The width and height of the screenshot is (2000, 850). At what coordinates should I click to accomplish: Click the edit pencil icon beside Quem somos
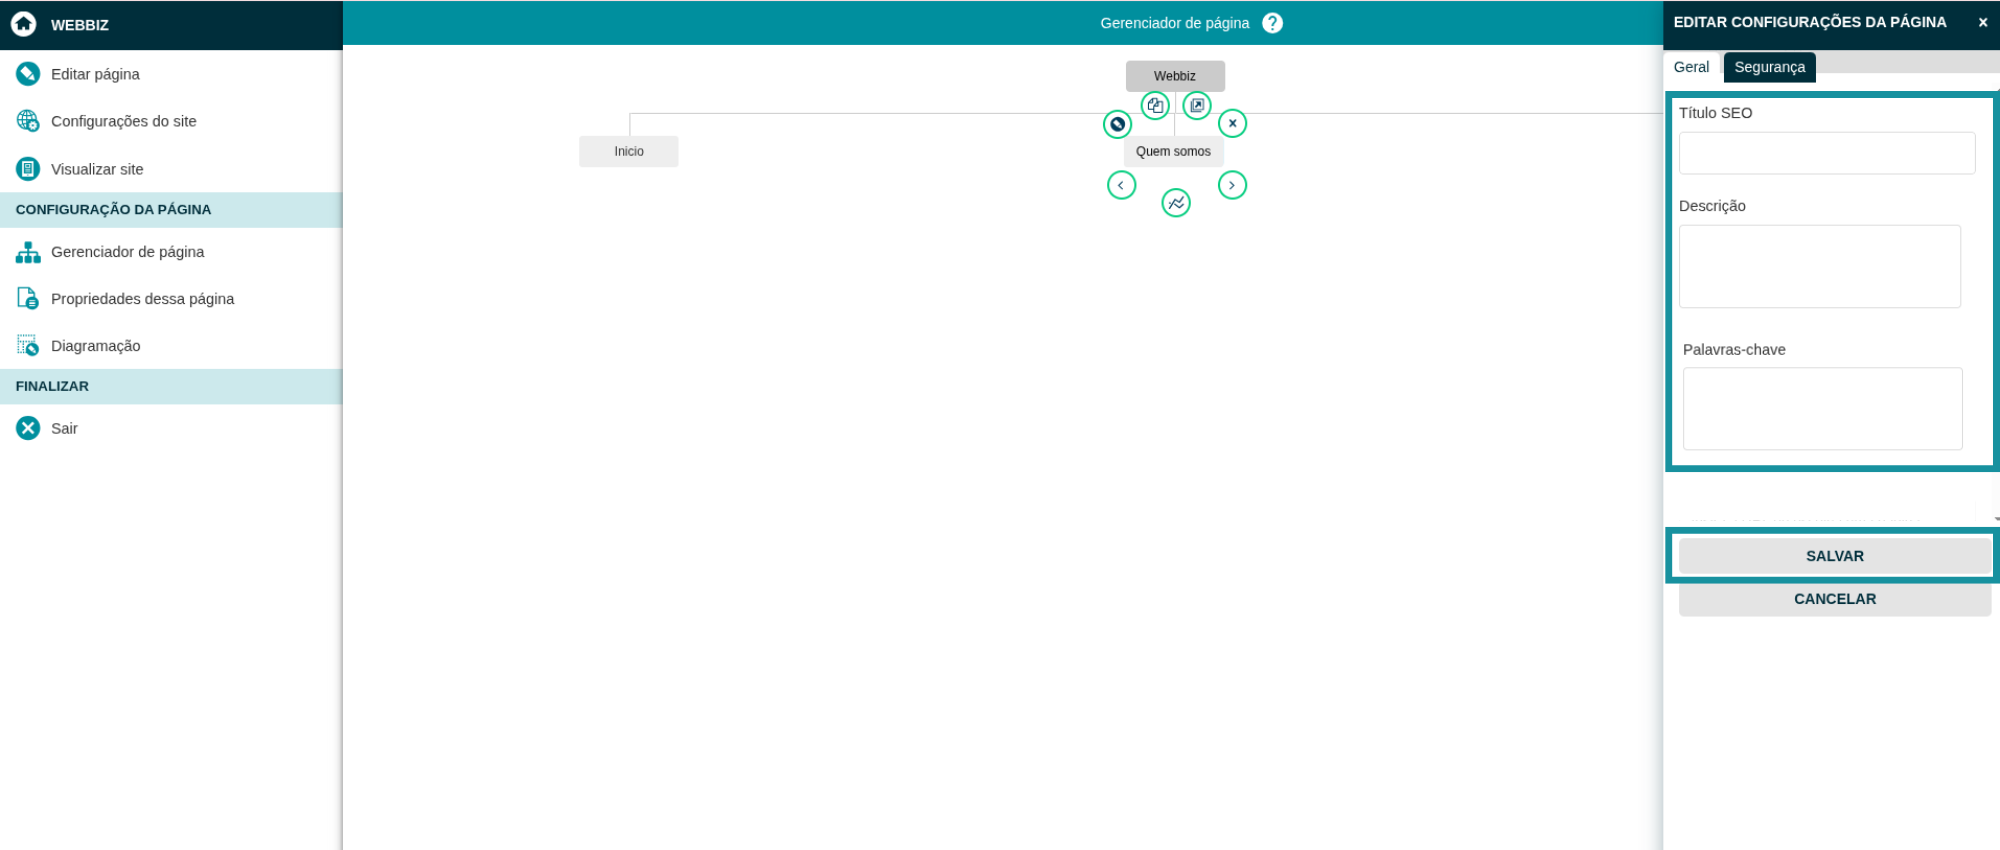click(x=1117, y=124)
